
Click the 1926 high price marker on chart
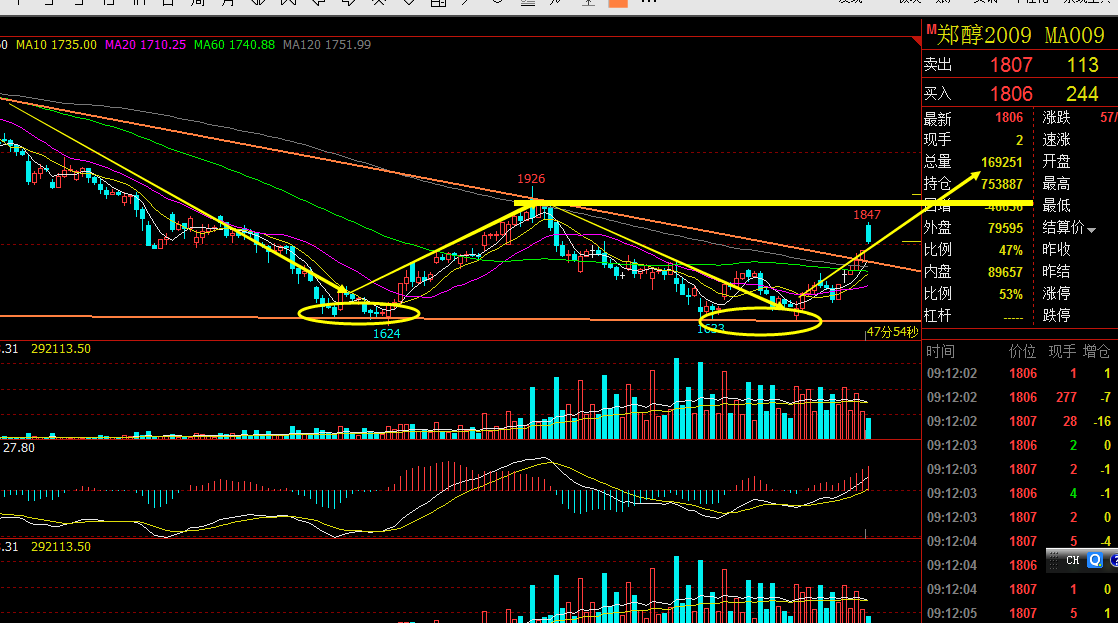point(531,179)
